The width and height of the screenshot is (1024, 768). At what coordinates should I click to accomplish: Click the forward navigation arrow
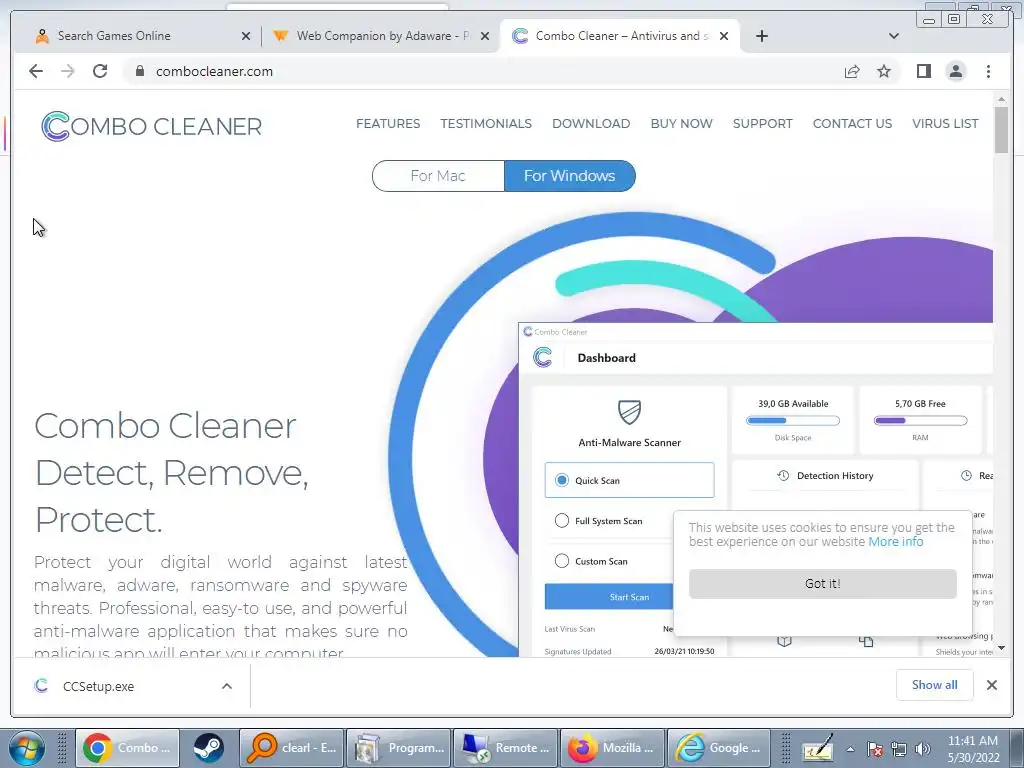pyautogui.click(x=67, y=71)
